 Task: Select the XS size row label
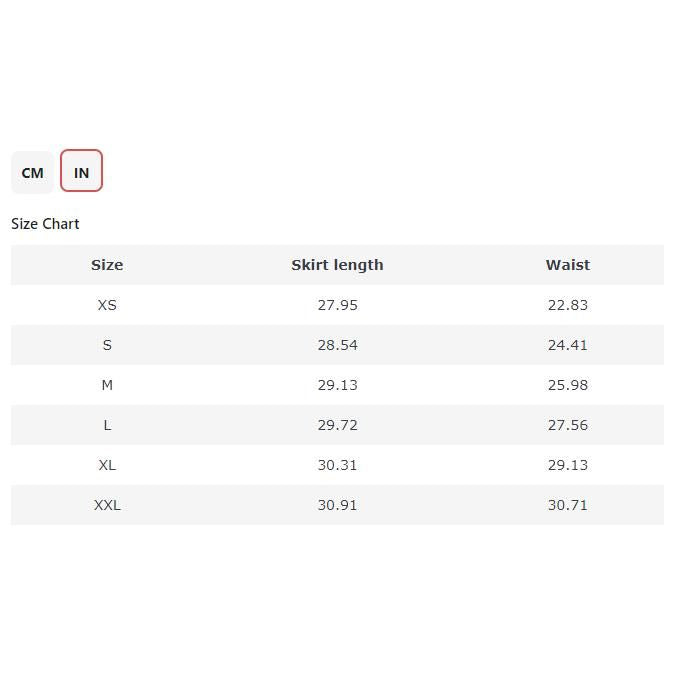pyautogui.click(x=107, y=305)
